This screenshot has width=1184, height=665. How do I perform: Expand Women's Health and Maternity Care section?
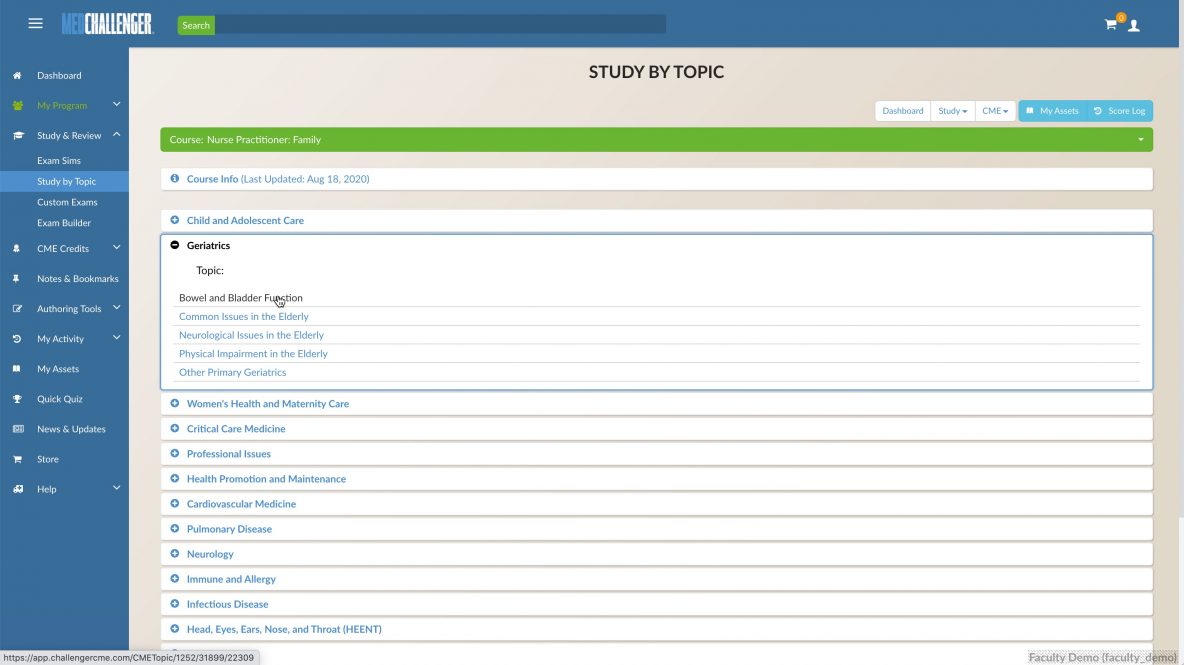point(656,404)
